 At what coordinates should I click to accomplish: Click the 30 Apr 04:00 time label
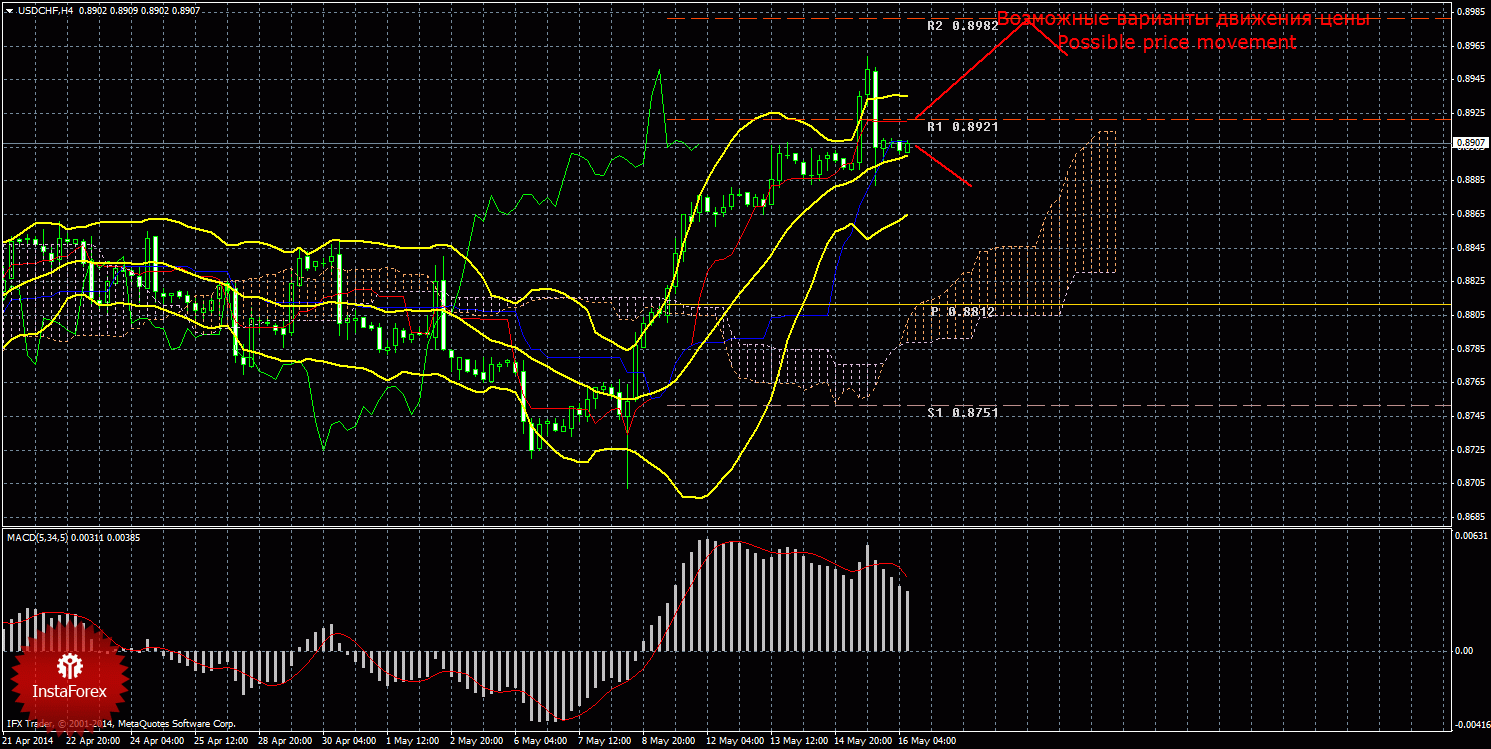tap(347, 742)
